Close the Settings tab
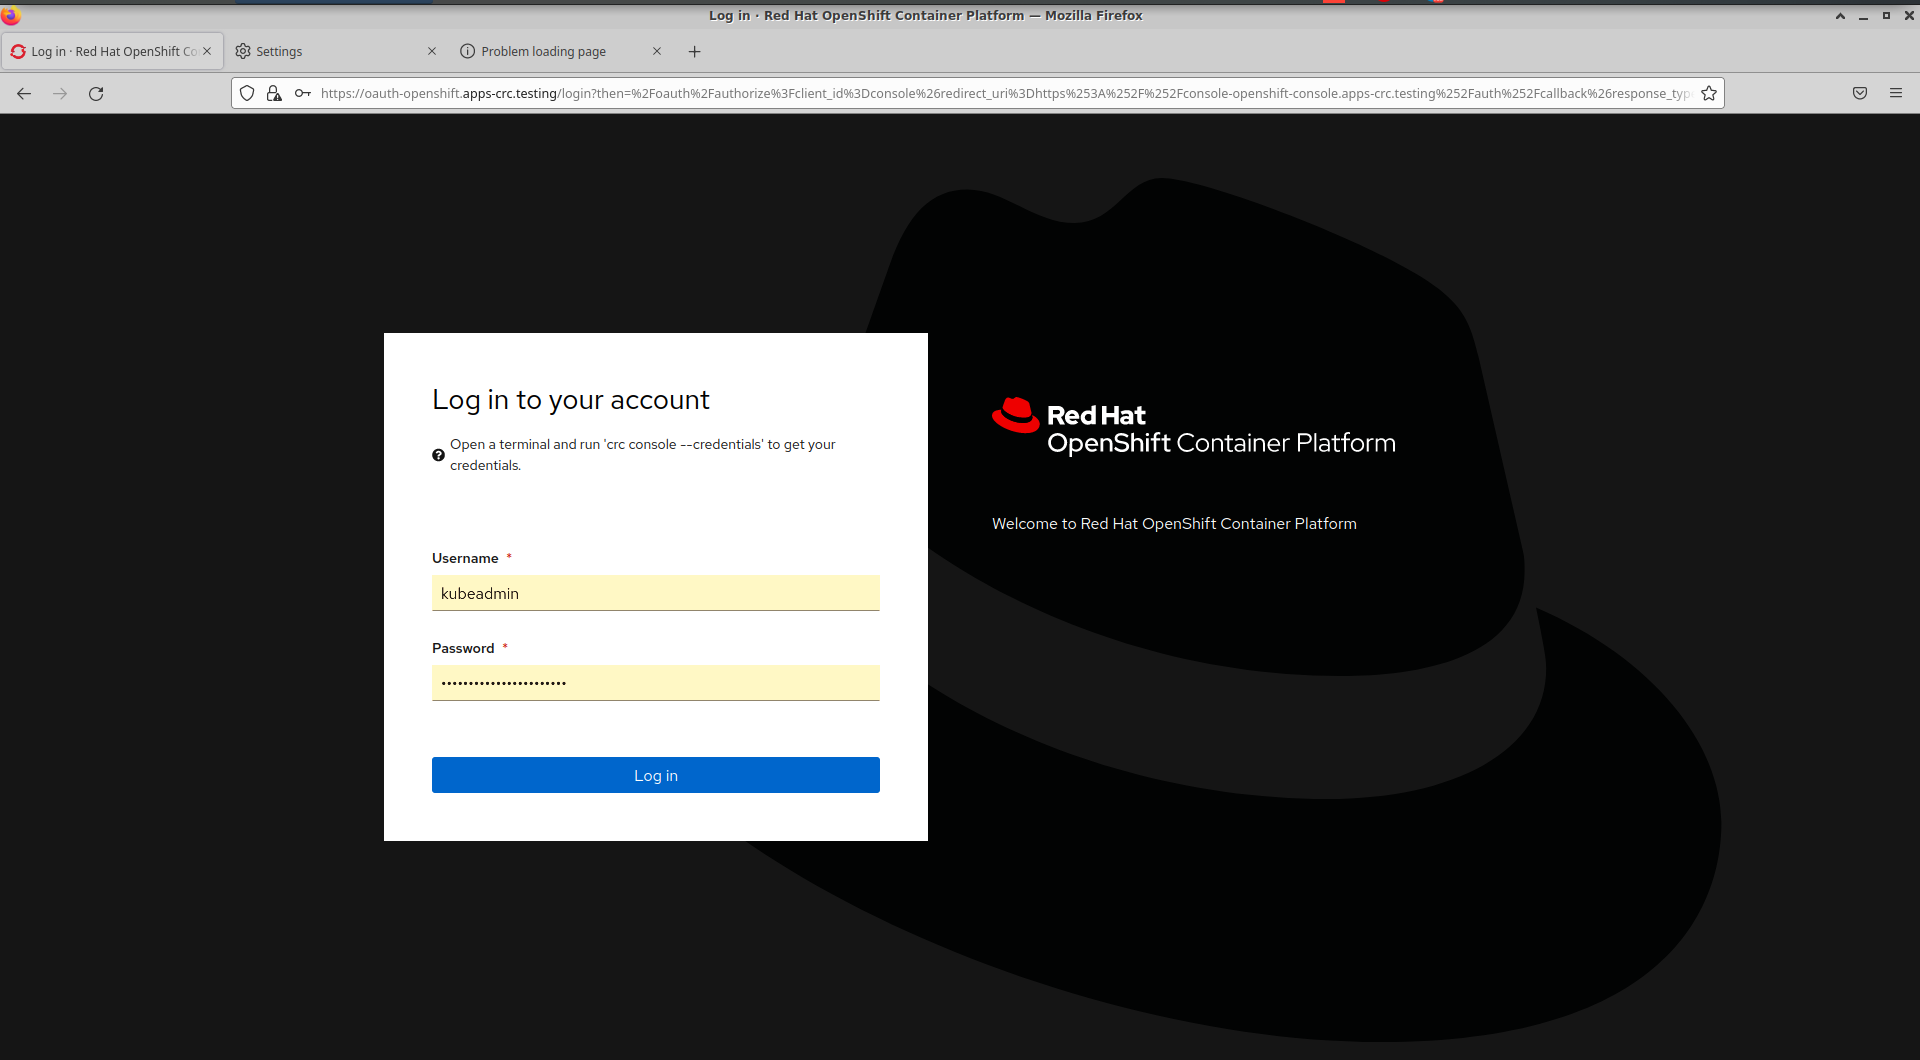 (432, 51)
